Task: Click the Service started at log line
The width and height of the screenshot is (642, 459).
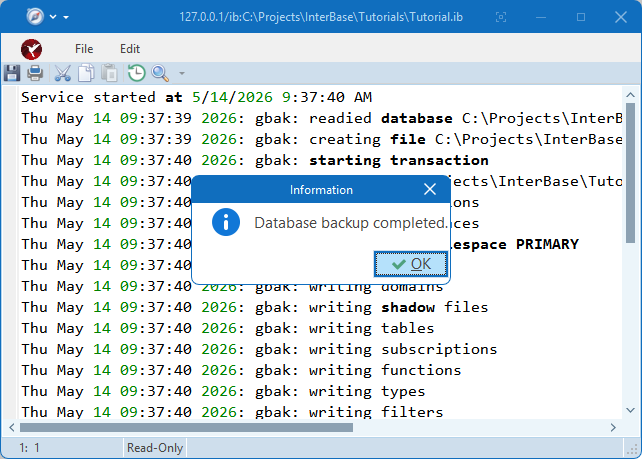Action: (x=197, y=97)
